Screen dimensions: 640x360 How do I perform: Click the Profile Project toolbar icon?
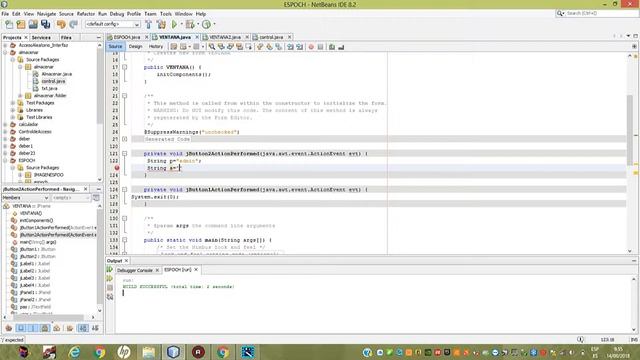(207, 24)
